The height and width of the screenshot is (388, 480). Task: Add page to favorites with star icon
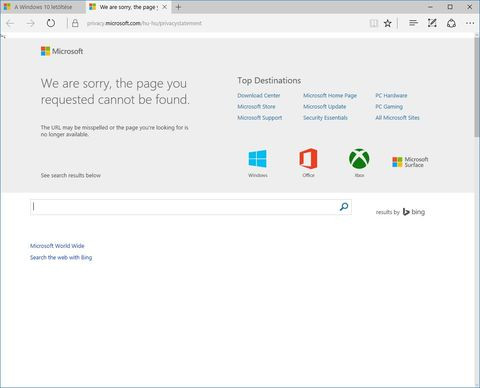coord(387,23)
